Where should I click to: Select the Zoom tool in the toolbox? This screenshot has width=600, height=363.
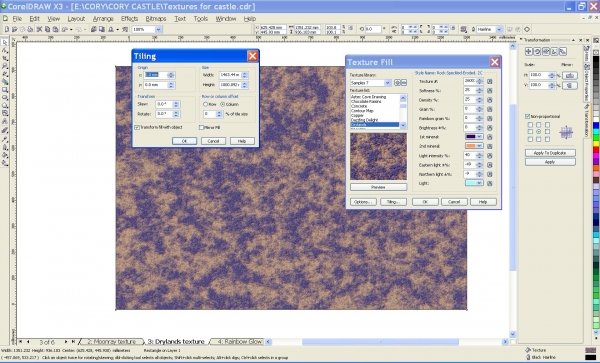click(5, 66)
